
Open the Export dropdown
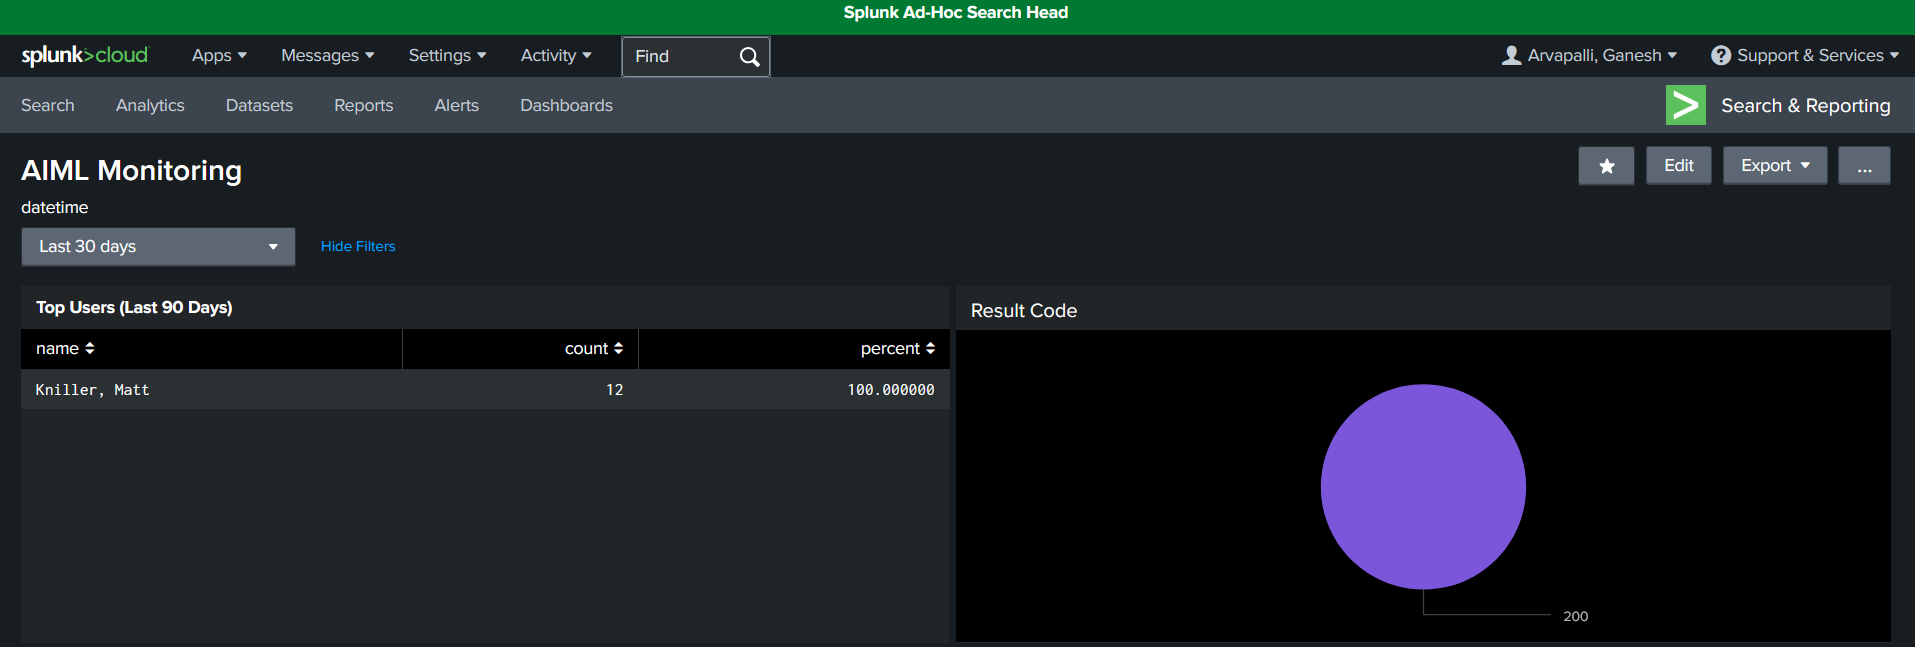coord(1775,166)
